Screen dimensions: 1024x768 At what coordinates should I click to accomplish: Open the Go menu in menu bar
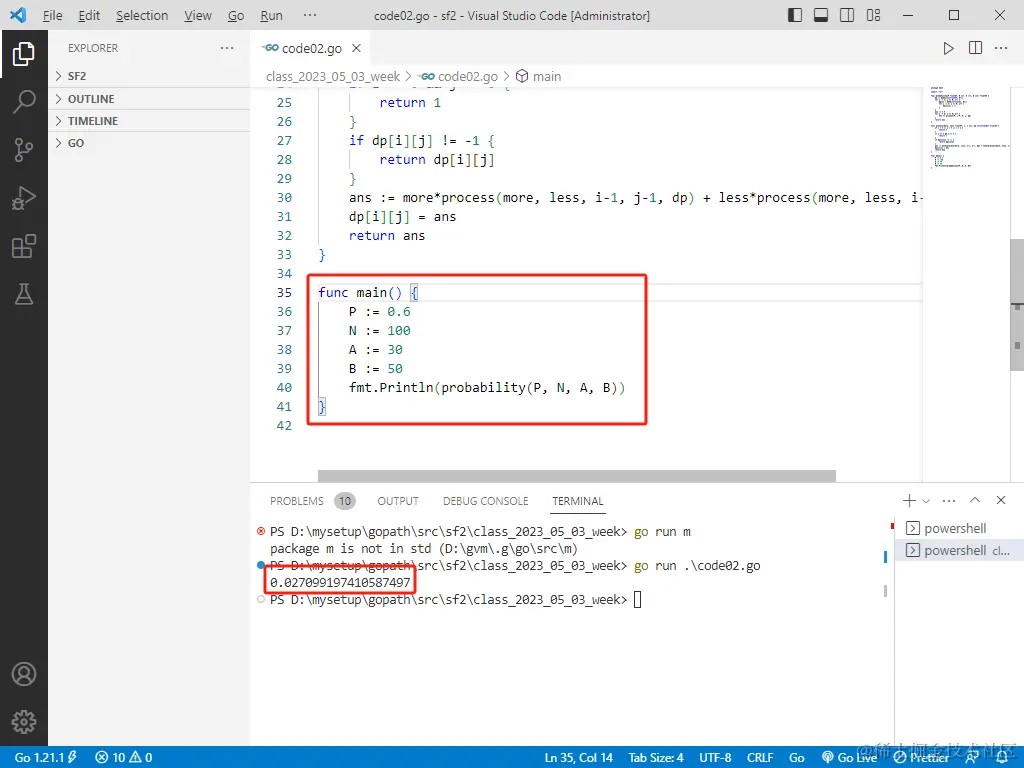tap(236, 16)
